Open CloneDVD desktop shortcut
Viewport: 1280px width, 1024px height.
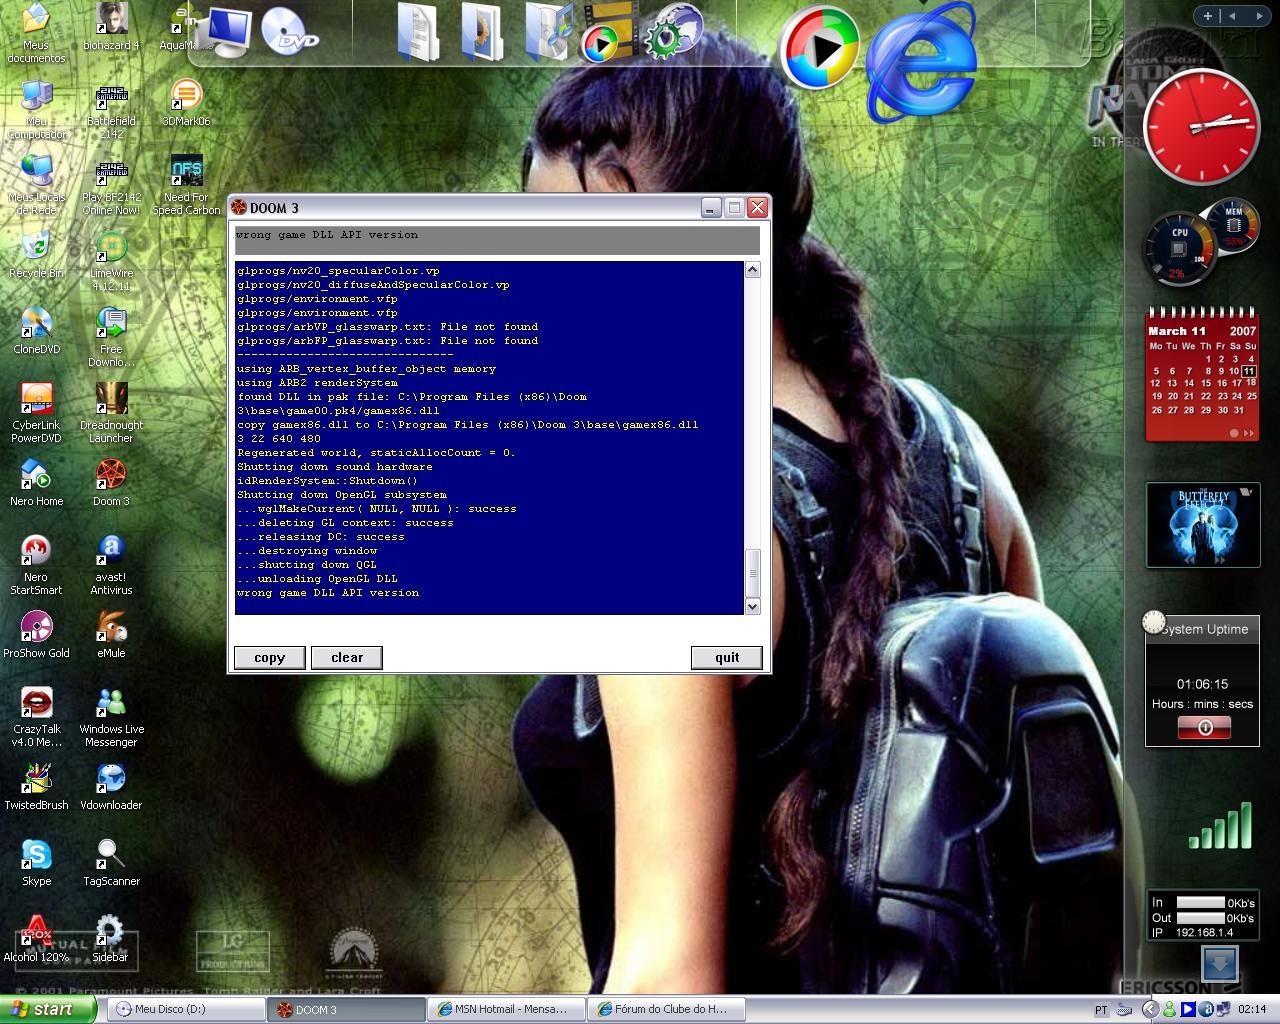(x=36, y=331)
